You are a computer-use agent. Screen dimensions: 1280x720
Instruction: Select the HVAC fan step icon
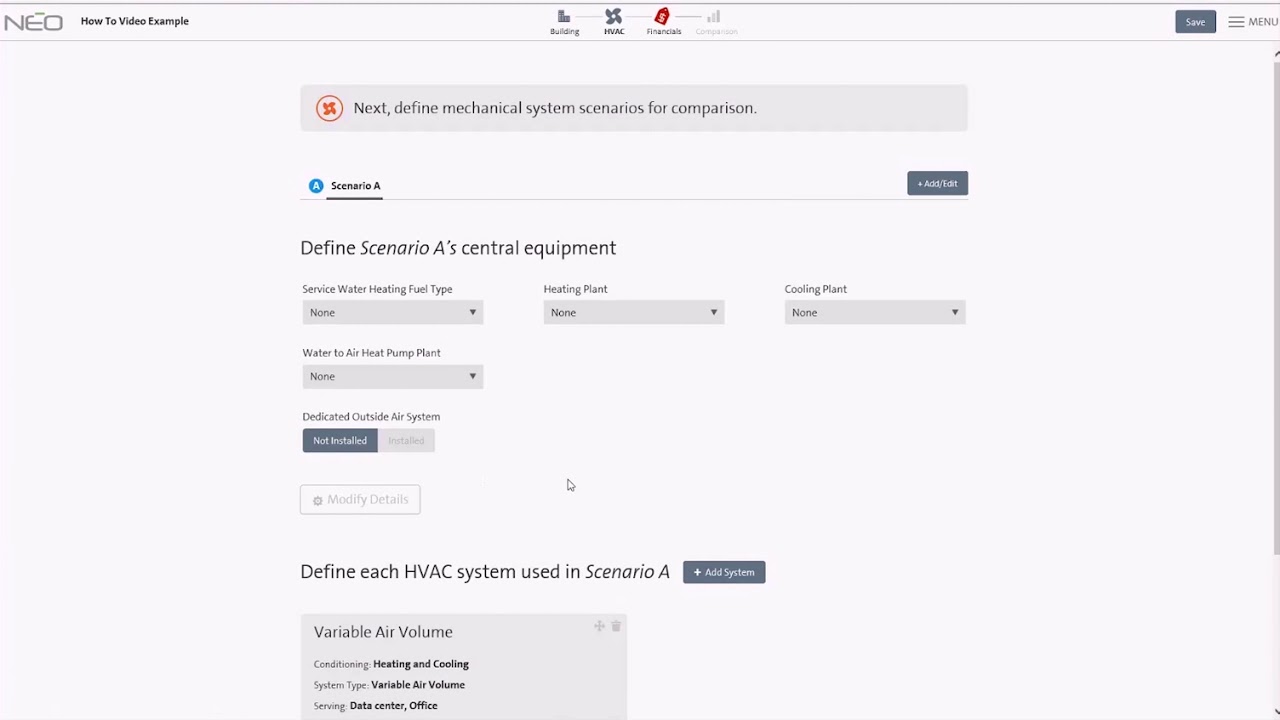pos(614,16)
